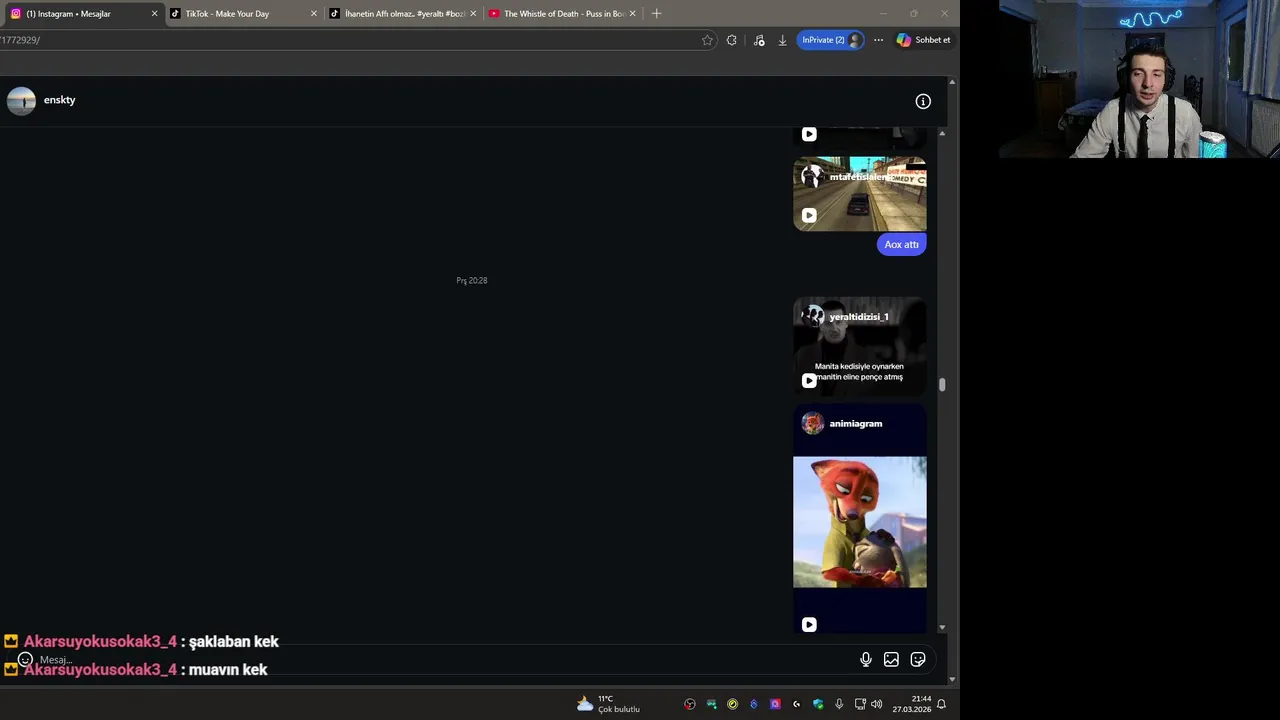
Task: Click the yellow circle tray icon
Action: click(x=732, y=704)
